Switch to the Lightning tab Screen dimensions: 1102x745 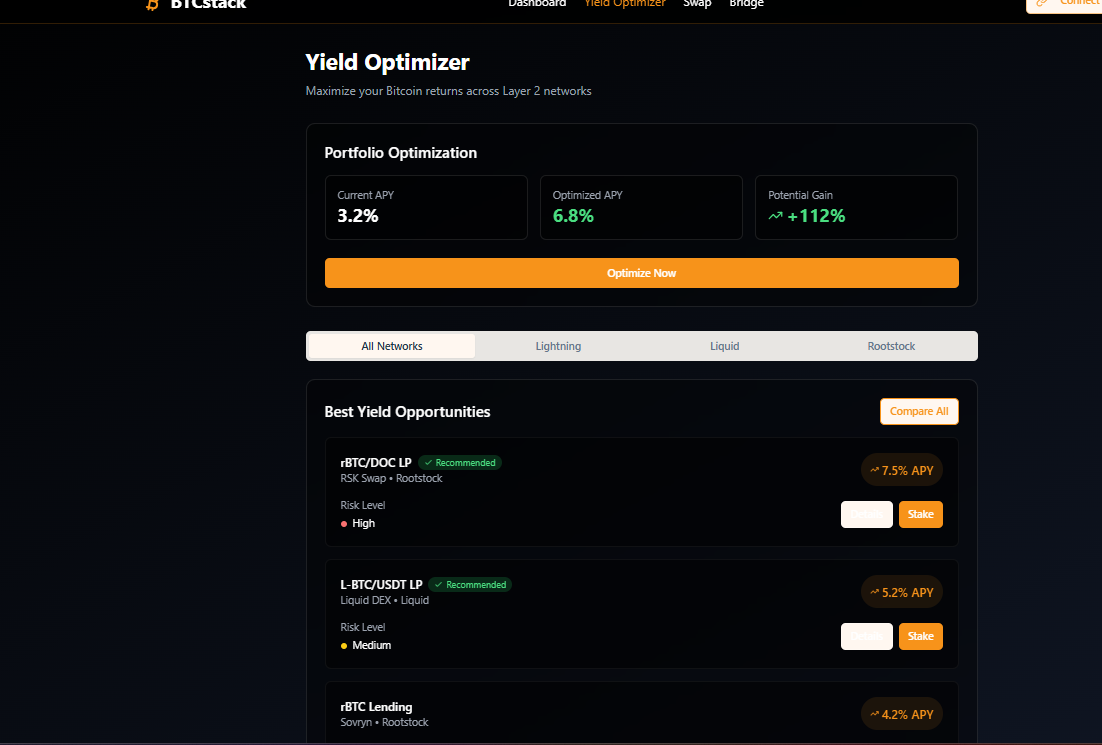(558, 346)
